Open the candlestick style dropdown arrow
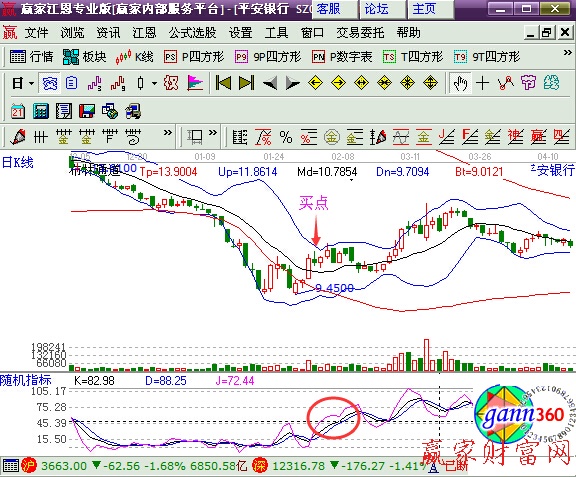Viewport: 576px width, 477px height. pos(155,83)
